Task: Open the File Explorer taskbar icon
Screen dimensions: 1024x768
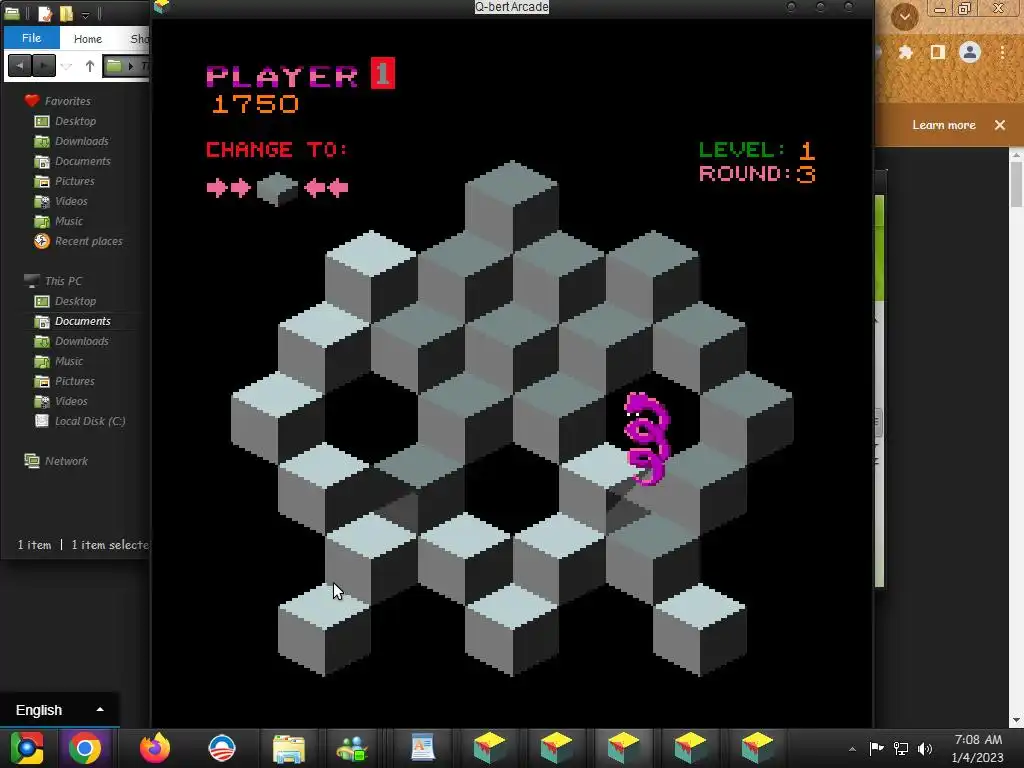Action: coord(289,748)
